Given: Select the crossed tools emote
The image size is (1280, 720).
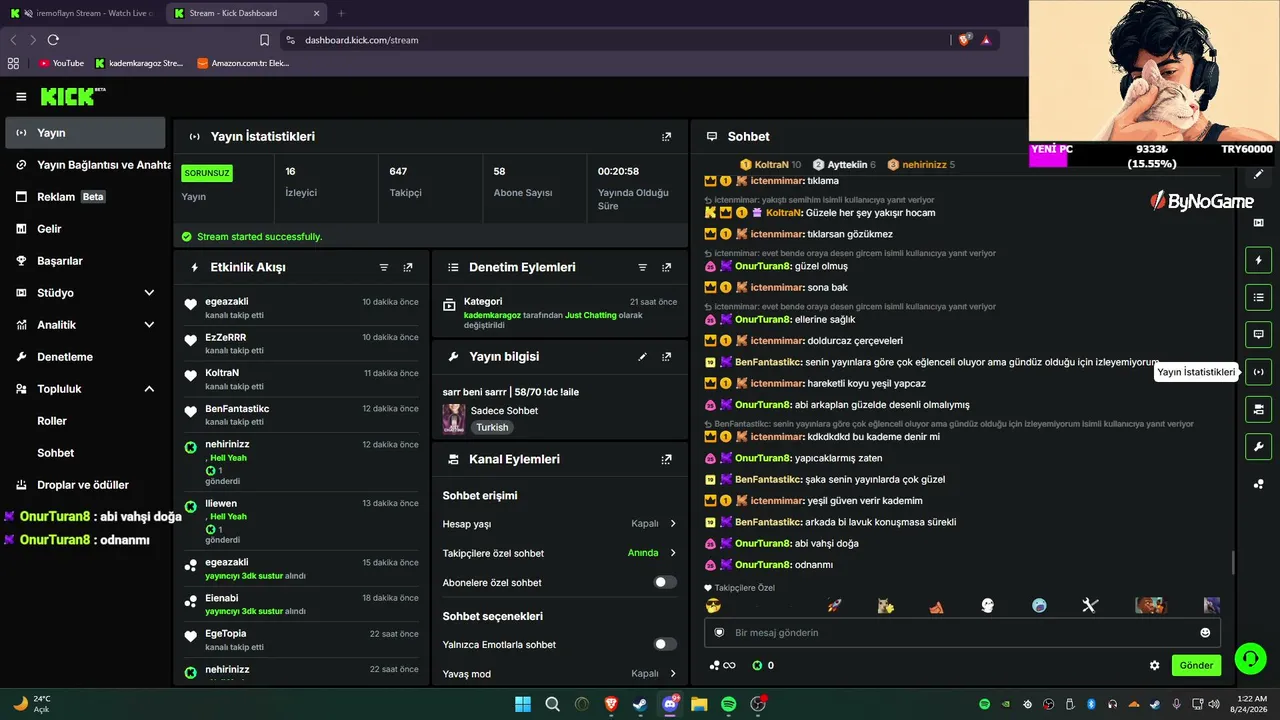Looking at the screenshot, I should pos(1090,606).
